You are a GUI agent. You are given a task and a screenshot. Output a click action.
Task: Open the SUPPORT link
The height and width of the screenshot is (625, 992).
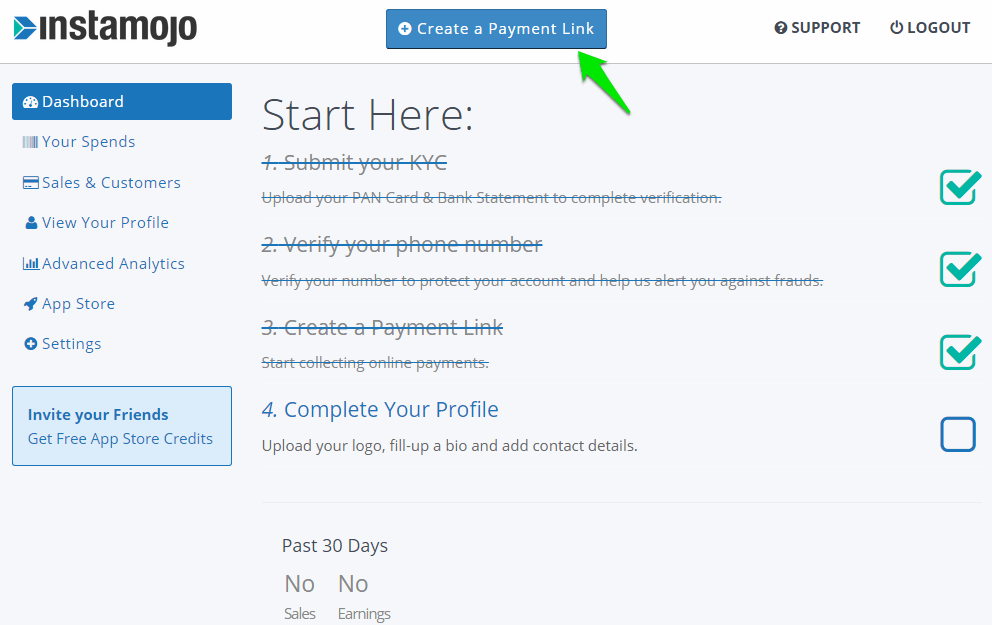point(817,28)
